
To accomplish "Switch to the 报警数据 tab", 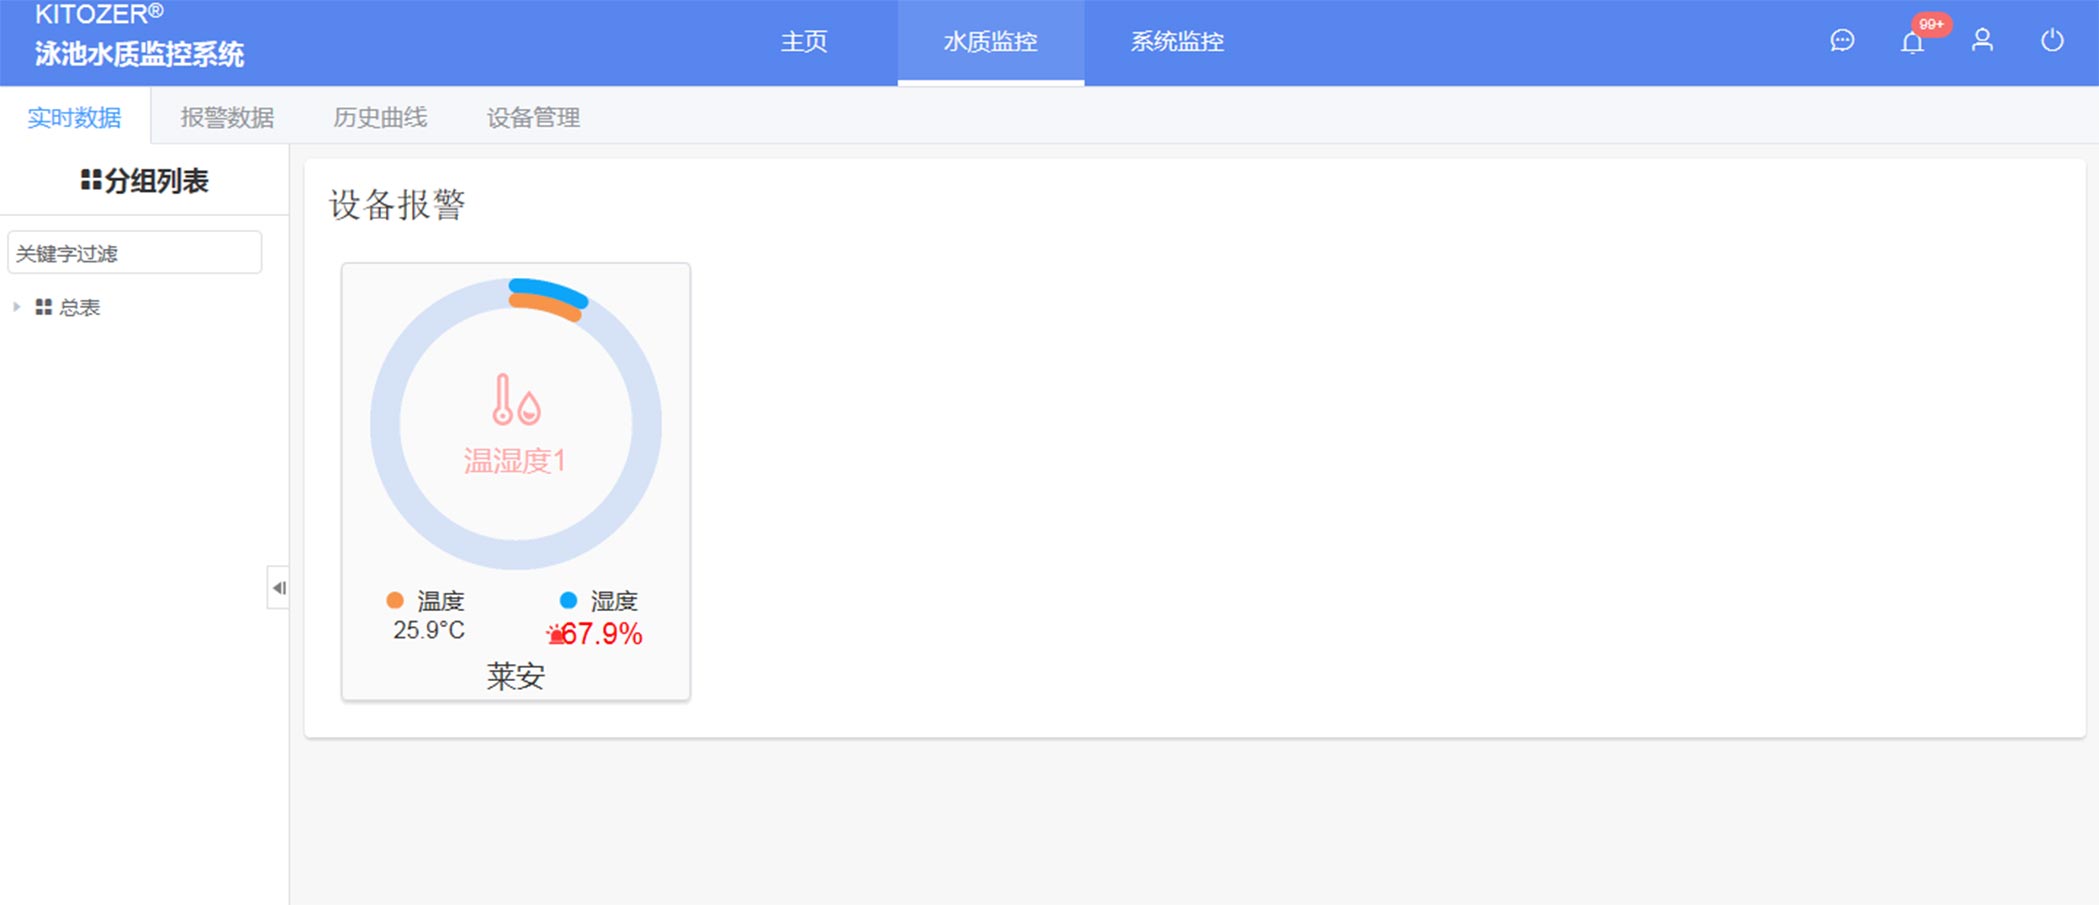I will pyautogui.click(x=227, y=117).
